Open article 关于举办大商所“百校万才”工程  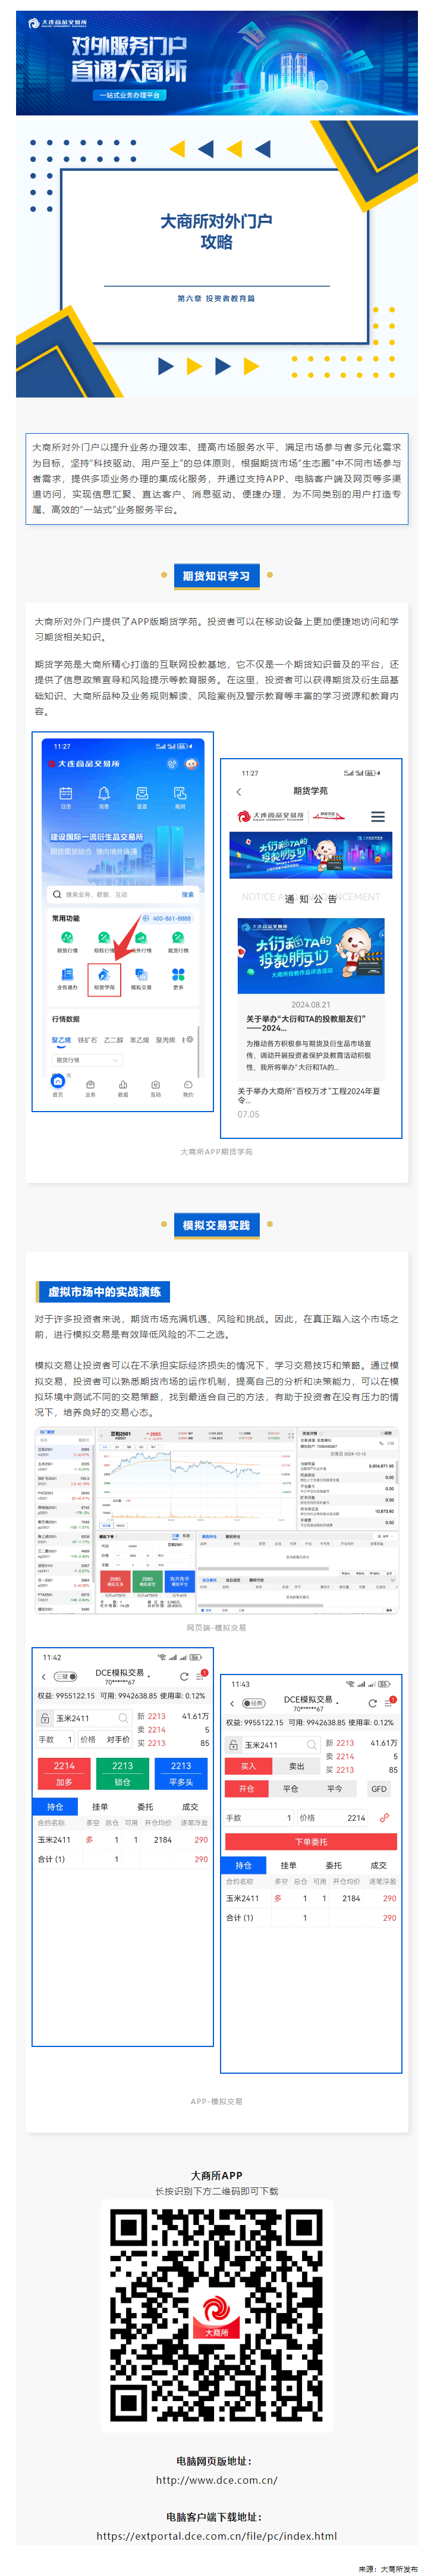click(310, 1095)
